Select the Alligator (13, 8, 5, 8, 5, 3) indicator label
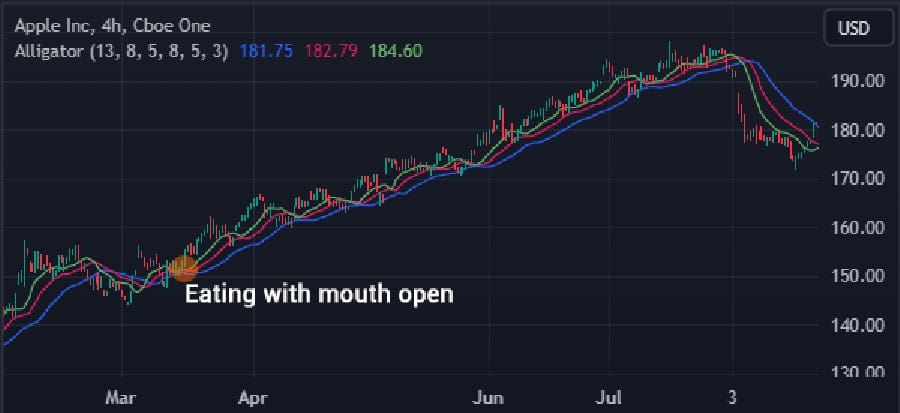Screen dimensions: 900x413 (x=122, y=52)
